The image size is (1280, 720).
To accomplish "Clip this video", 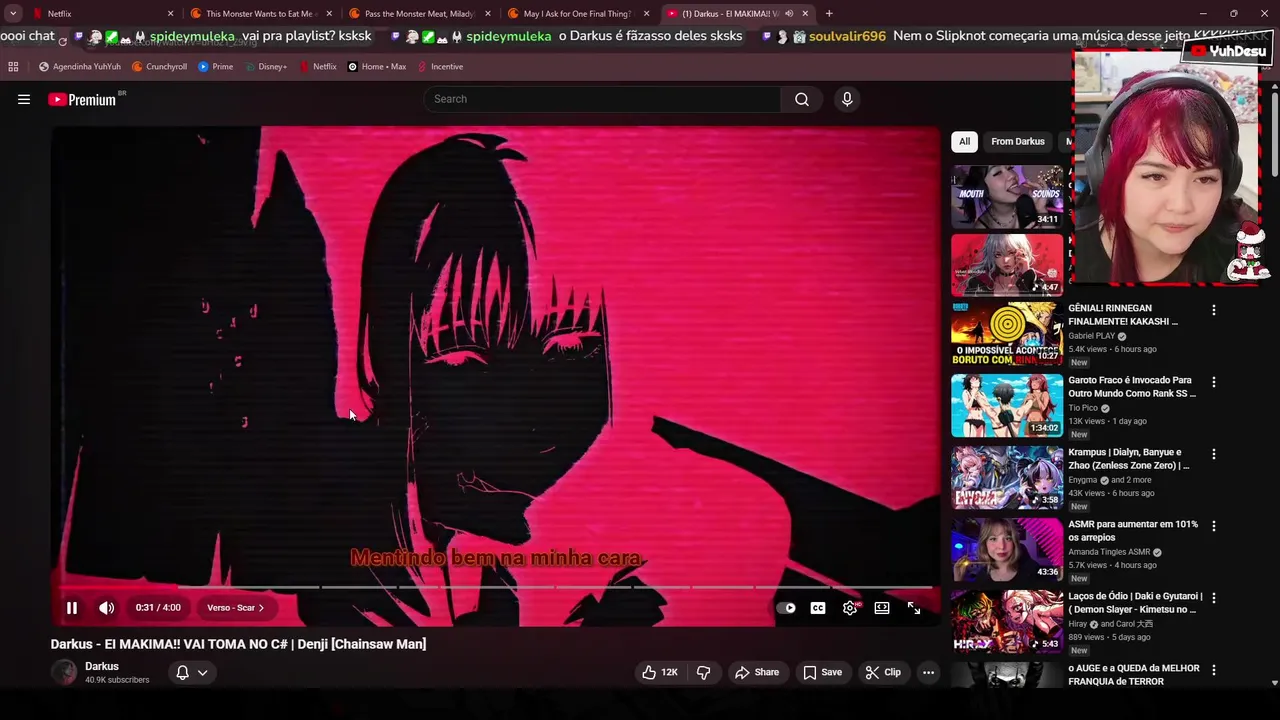I will (x=883, y=672).
